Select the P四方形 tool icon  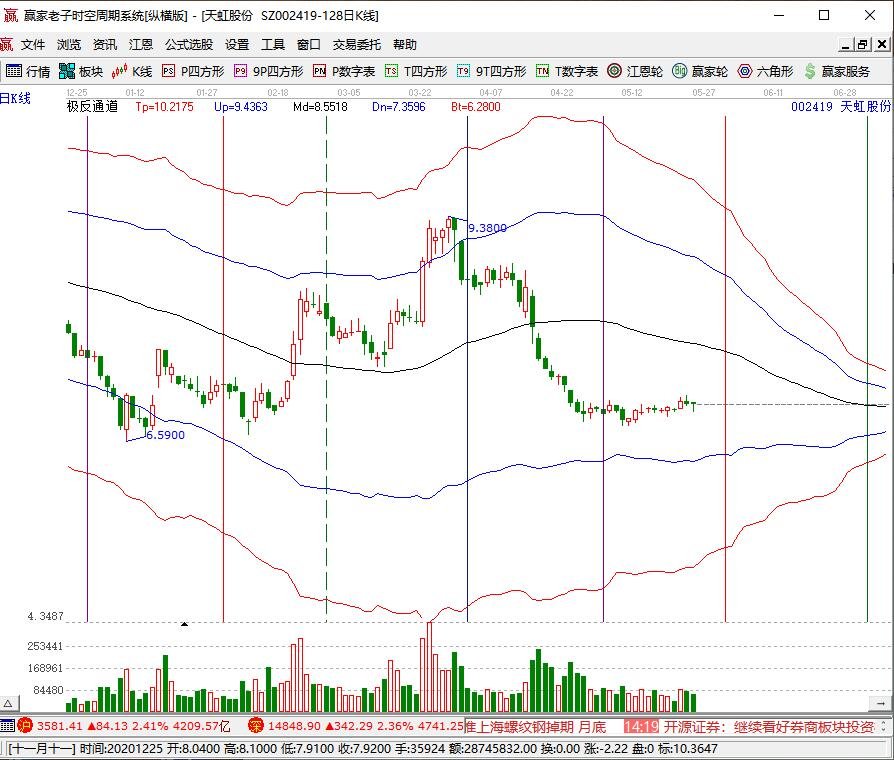coord(193,71)
